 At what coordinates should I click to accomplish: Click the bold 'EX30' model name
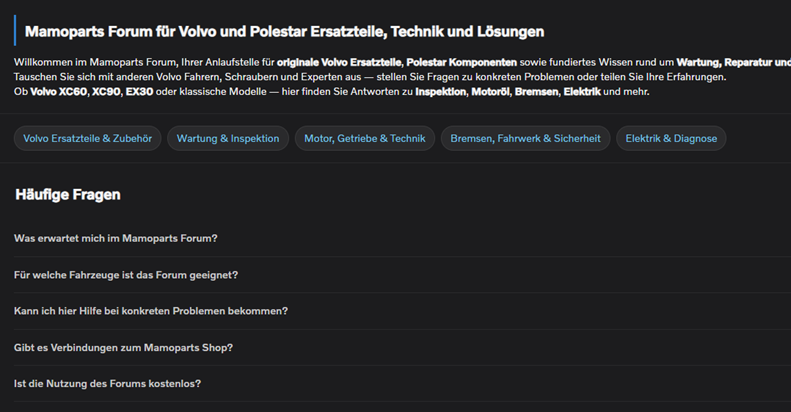point(140,92)
